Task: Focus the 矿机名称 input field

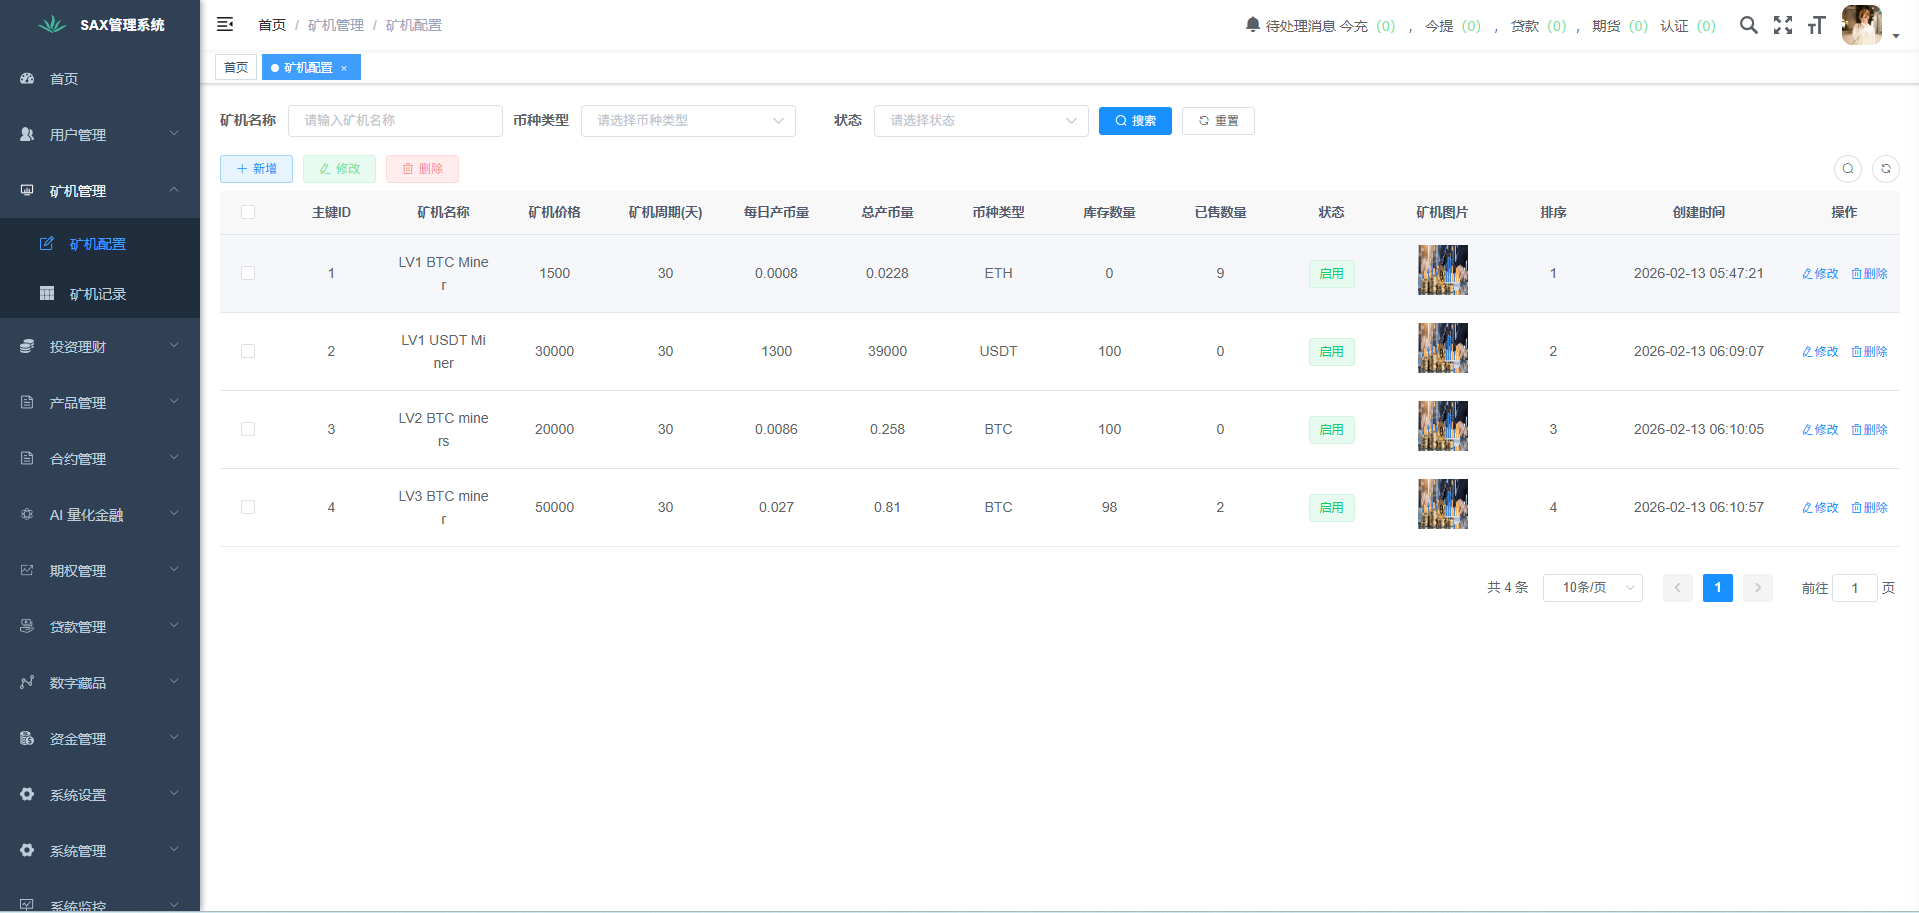Action: [395, 120]
